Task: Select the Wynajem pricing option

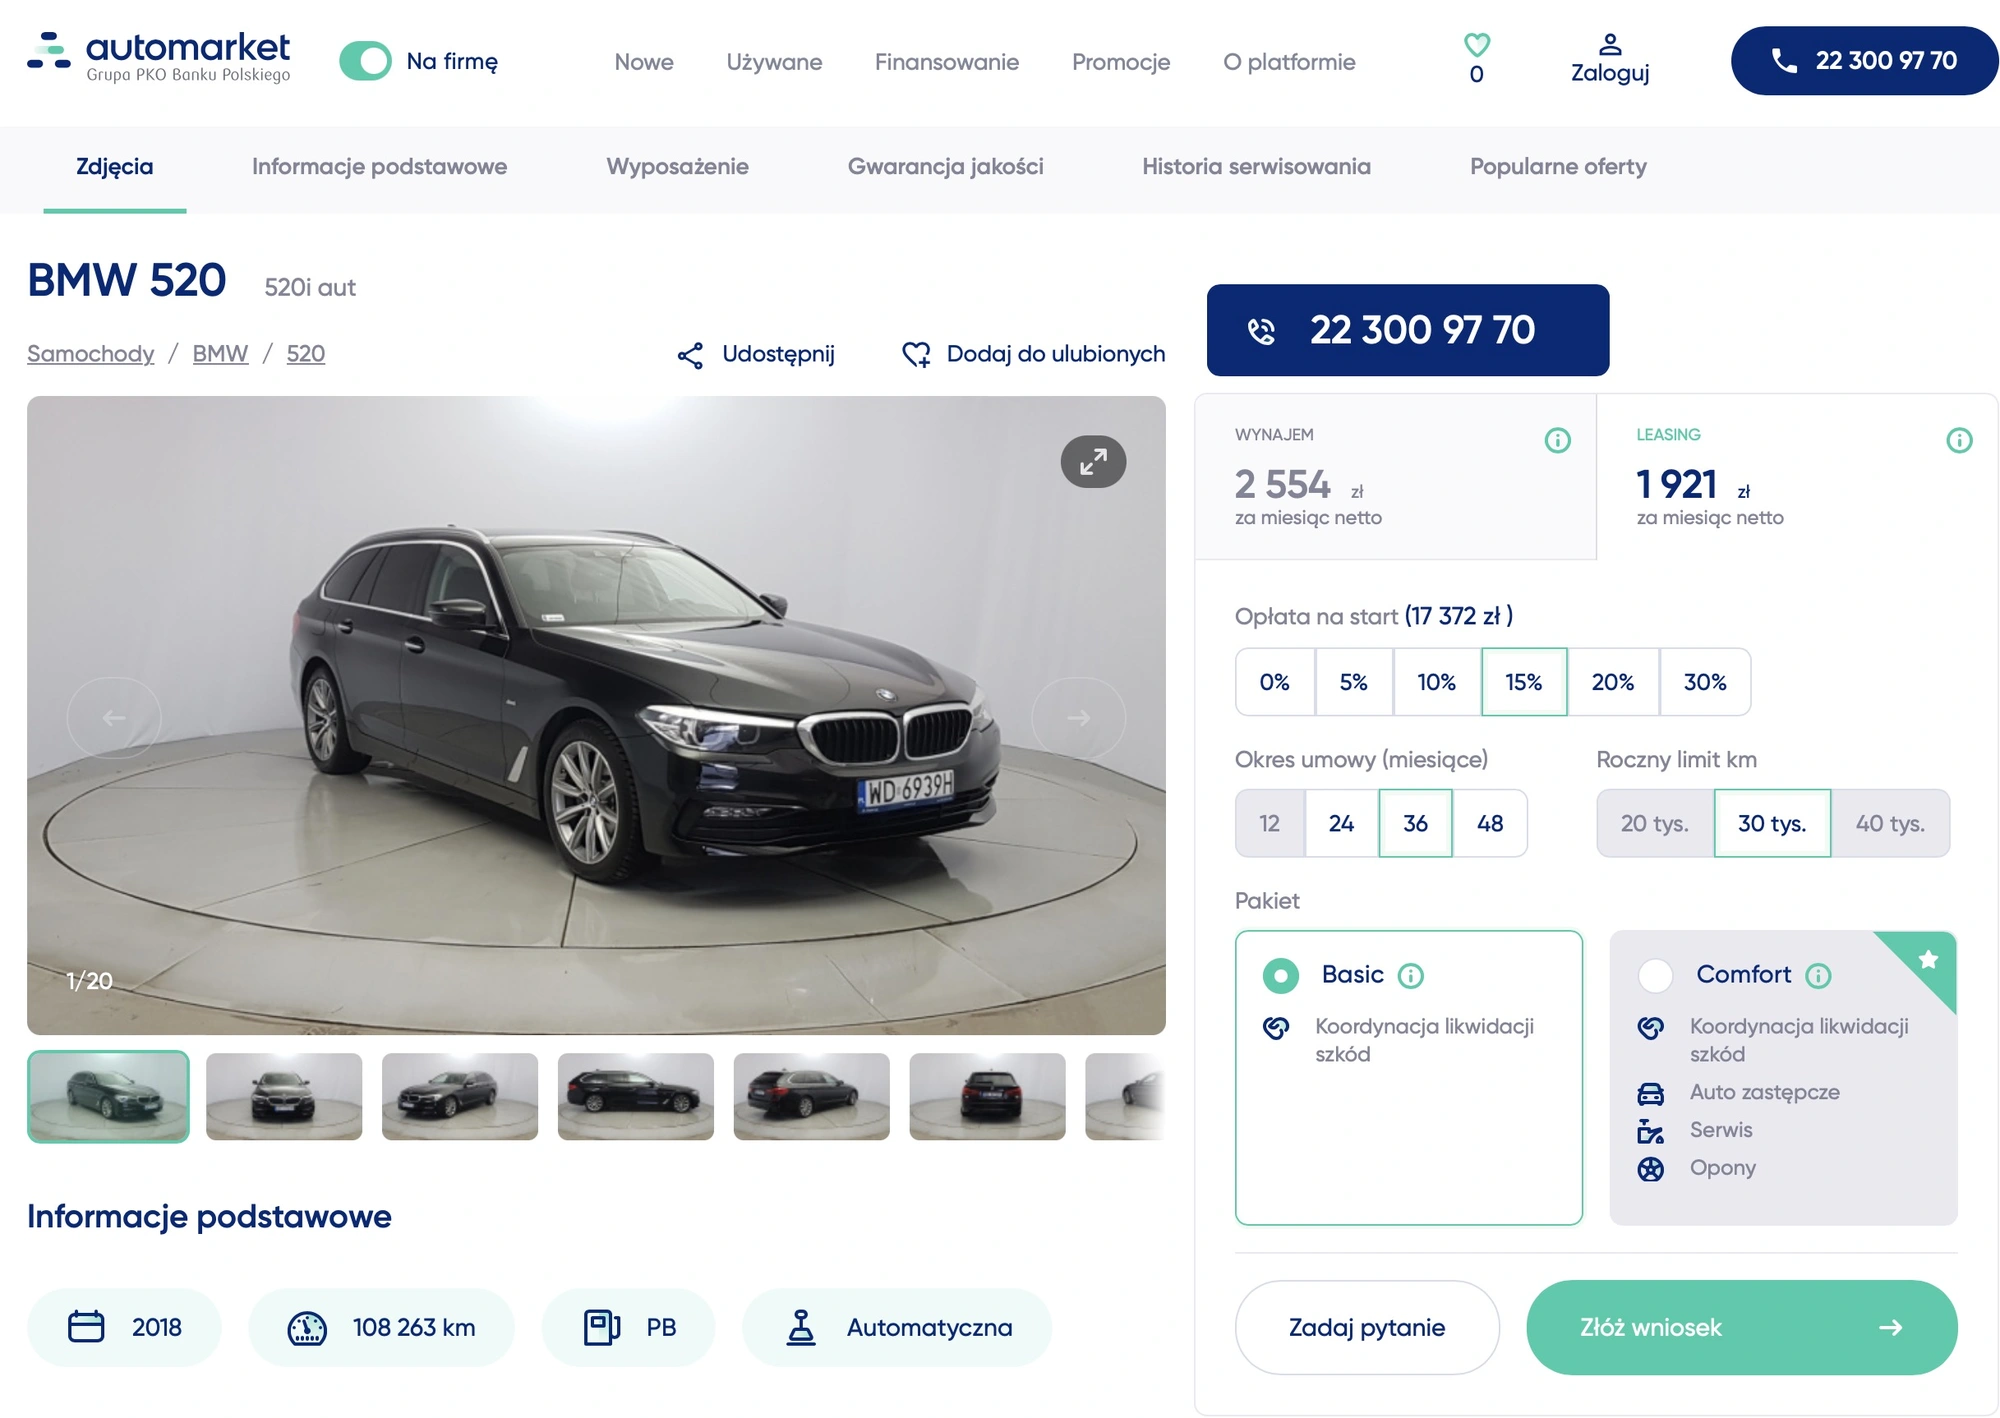Action: [1395, 477]
